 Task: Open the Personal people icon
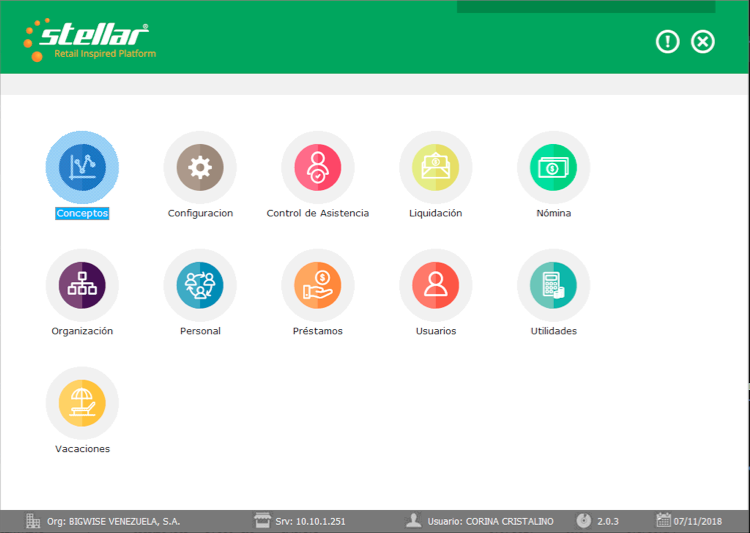[200, 285]
